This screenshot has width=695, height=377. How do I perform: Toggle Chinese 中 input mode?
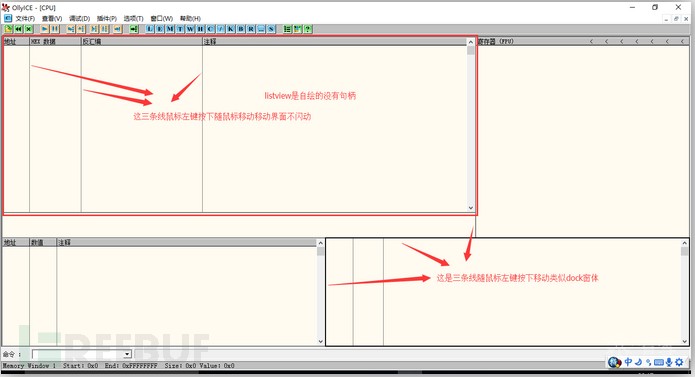628,362
